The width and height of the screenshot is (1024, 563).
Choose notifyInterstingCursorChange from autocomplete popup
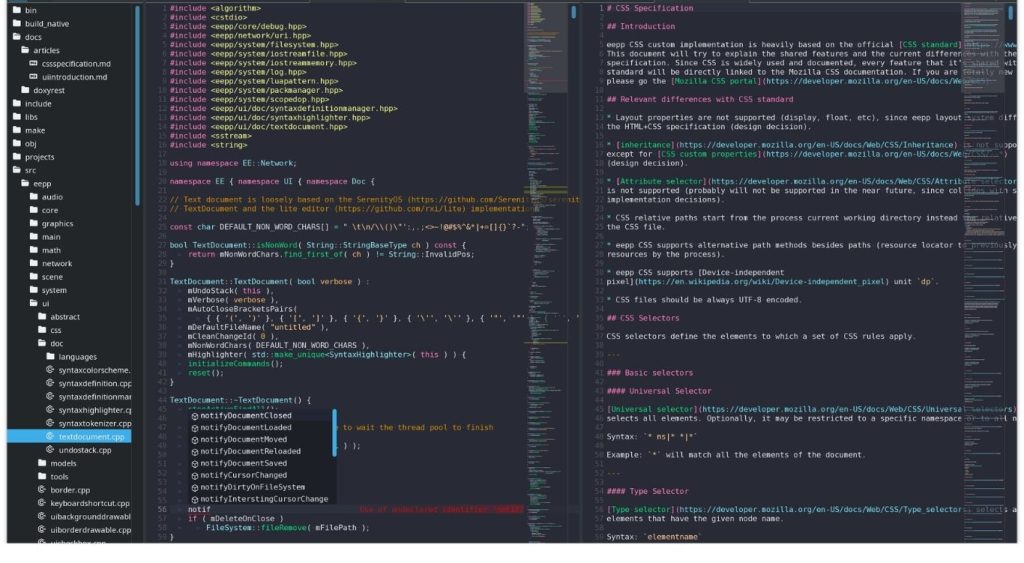260,499
